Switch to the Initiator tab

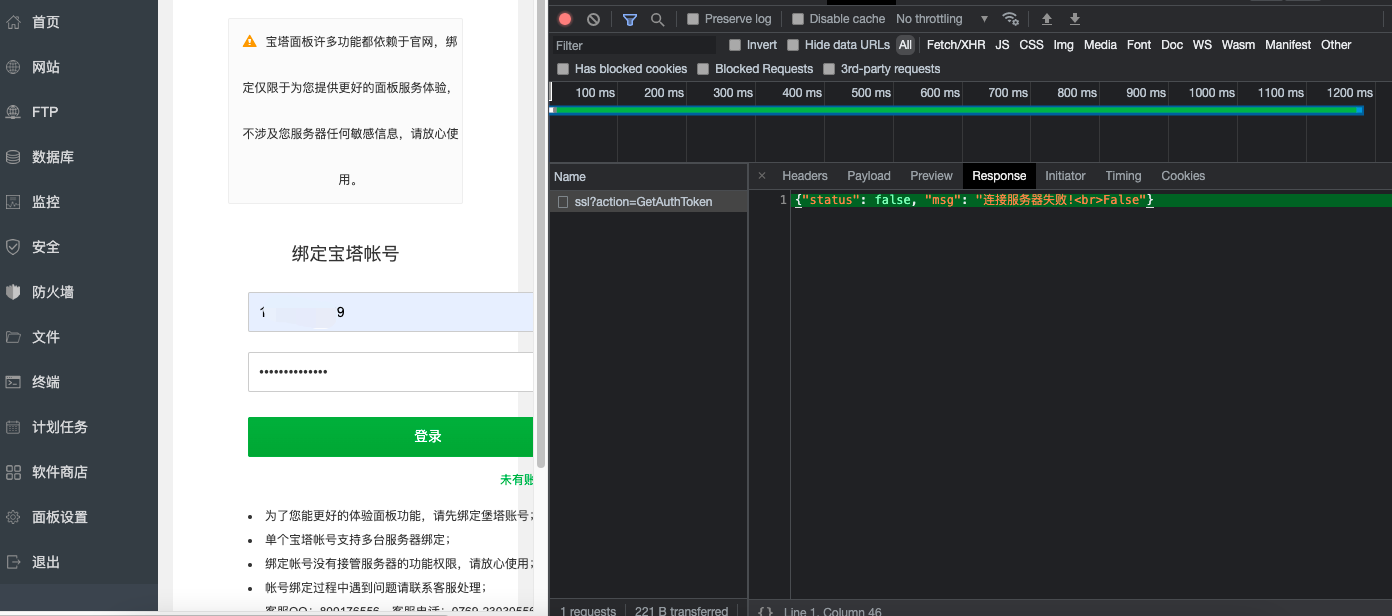coord(1065,176)
